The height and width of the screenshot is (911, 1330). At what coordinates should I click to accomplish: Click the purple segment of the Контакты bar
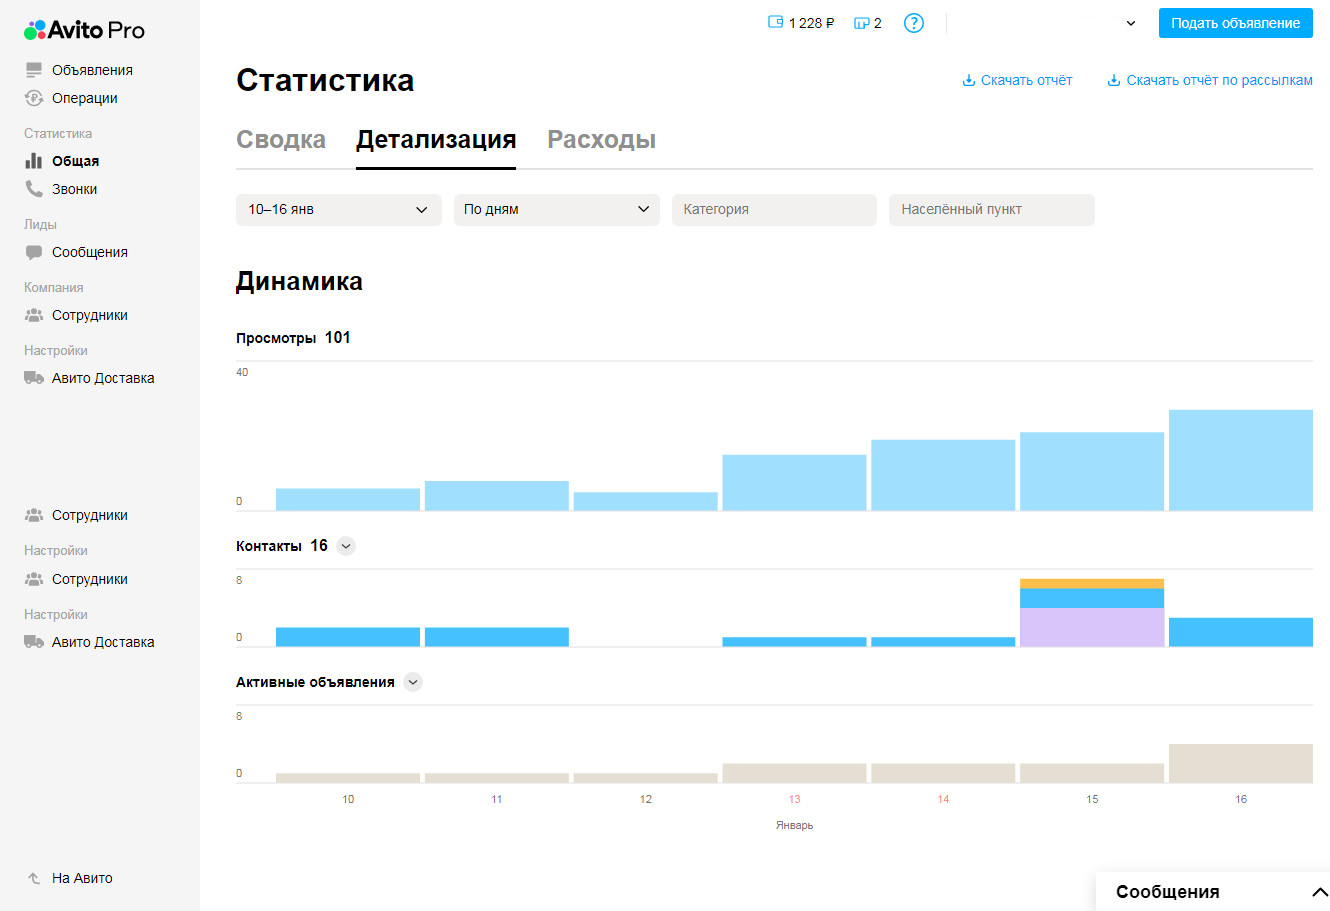coord(1092,627)
